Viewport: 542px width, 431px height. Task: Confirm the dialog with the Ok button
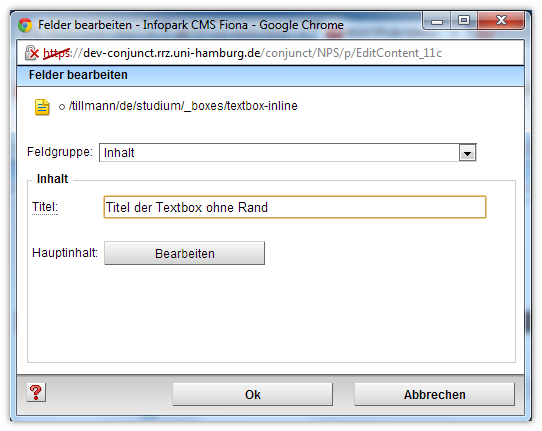253,394
